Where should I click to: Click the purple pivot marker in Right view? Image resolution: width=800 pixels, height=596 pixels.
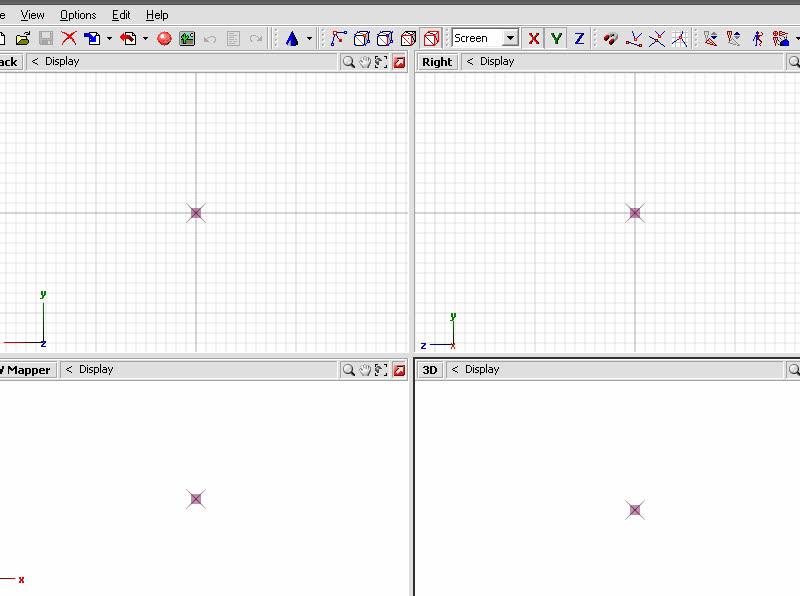pos(635,213)
